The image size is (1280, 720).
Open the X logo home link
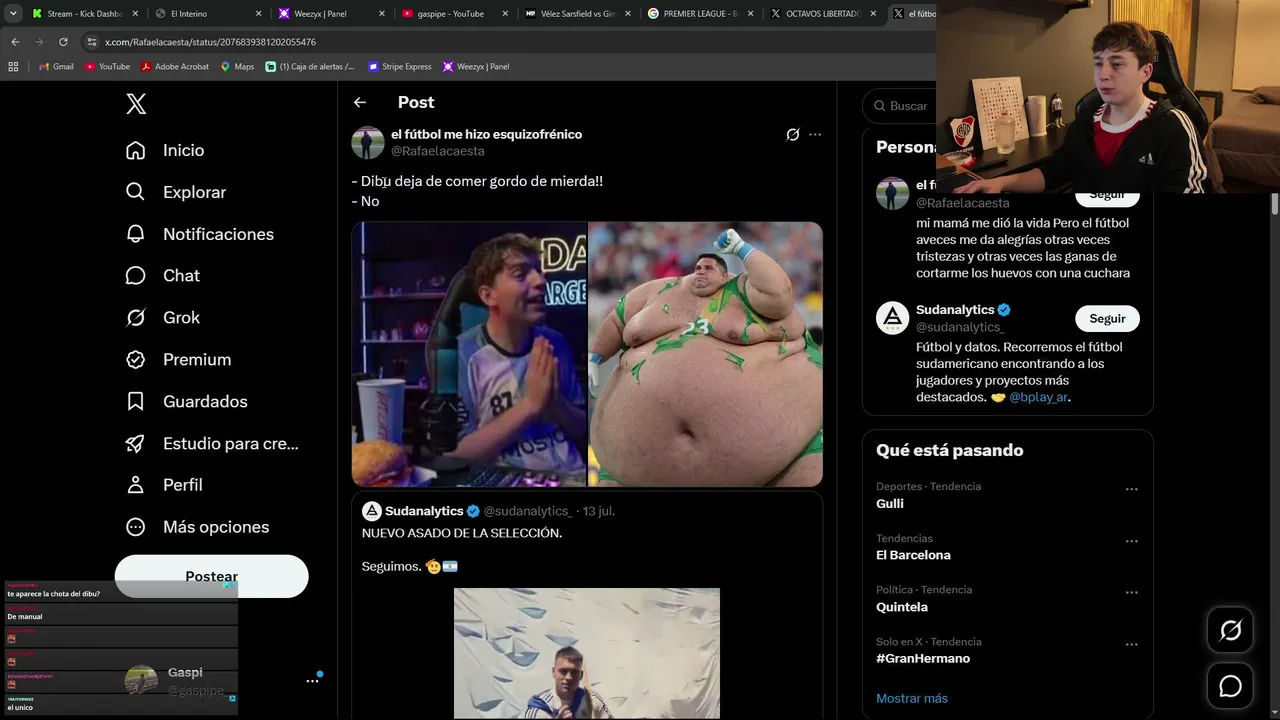point(136,103)
